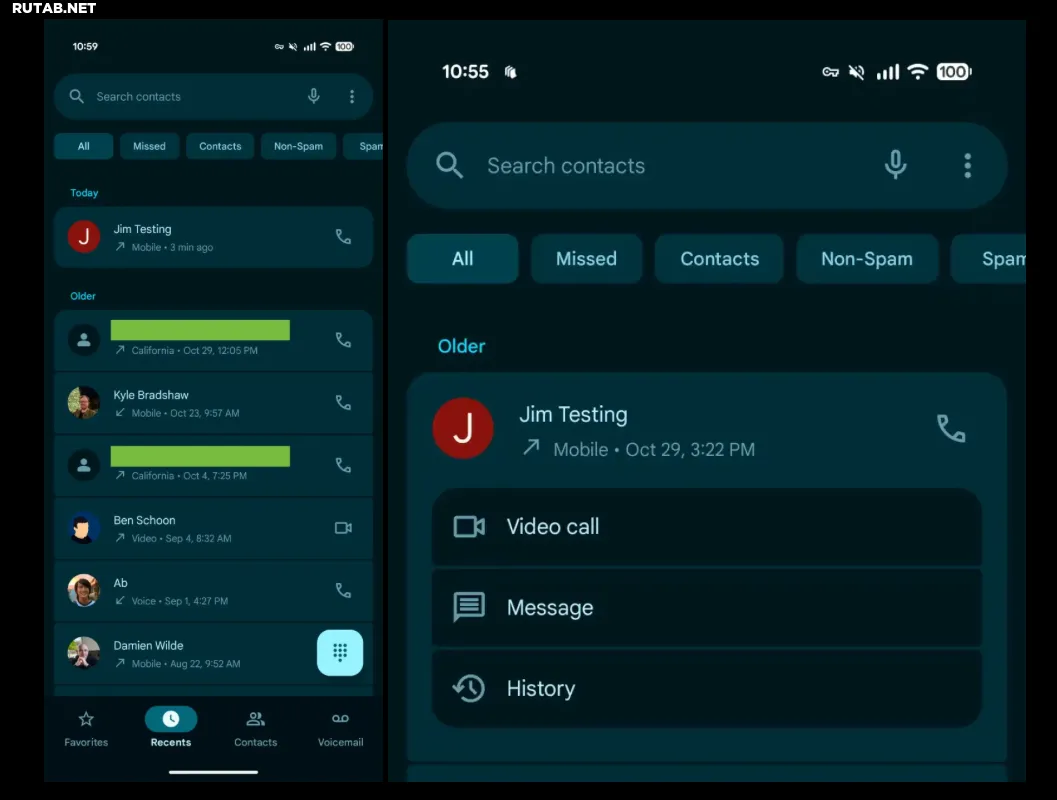Tap the call icon next to Ab
This screenshot has height=800, width=1057.
coord(343,590)
